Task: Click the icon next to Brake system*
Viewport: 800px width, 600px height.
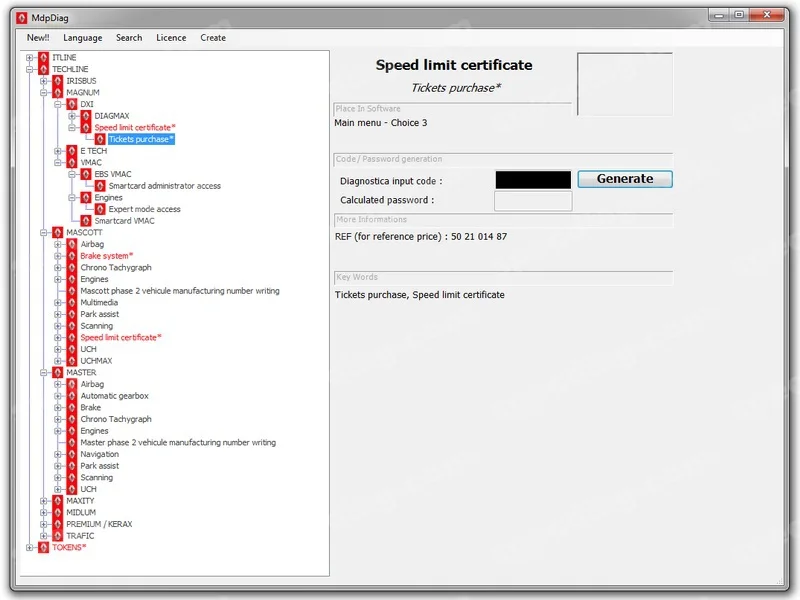Action: pyautogui.click(x=72, y=256)
